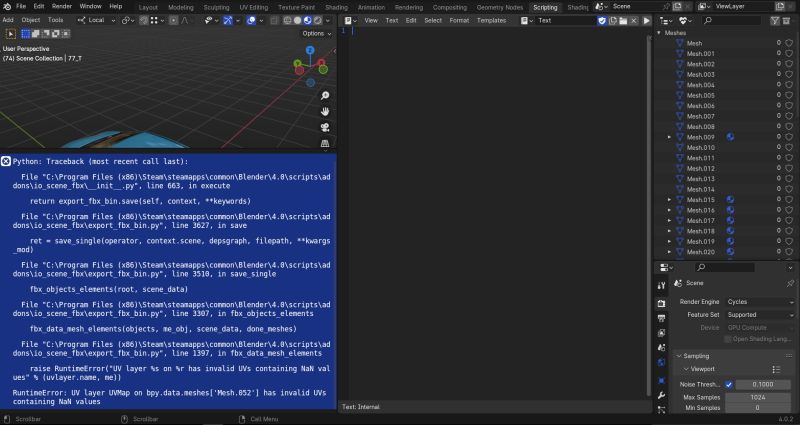Viewport: 800px width, 425px height.
Task: Switch to the Geometry Nodes workspace tab
Action: pyautogui.click(x=500, y=8)
